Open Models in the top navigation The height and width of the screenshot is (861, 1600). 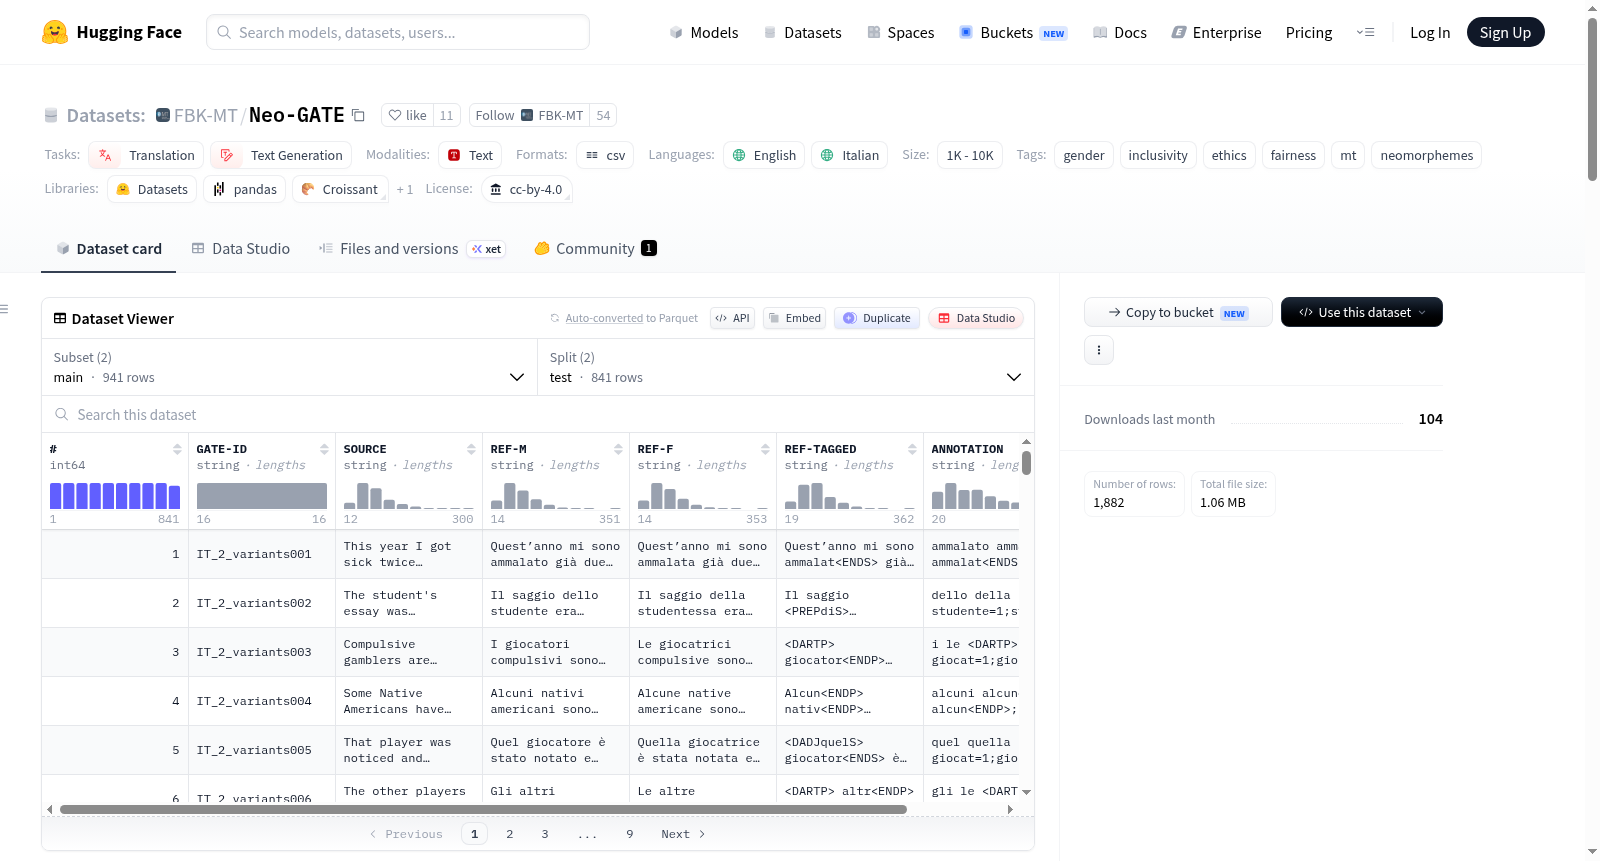[x=703, y=33]
